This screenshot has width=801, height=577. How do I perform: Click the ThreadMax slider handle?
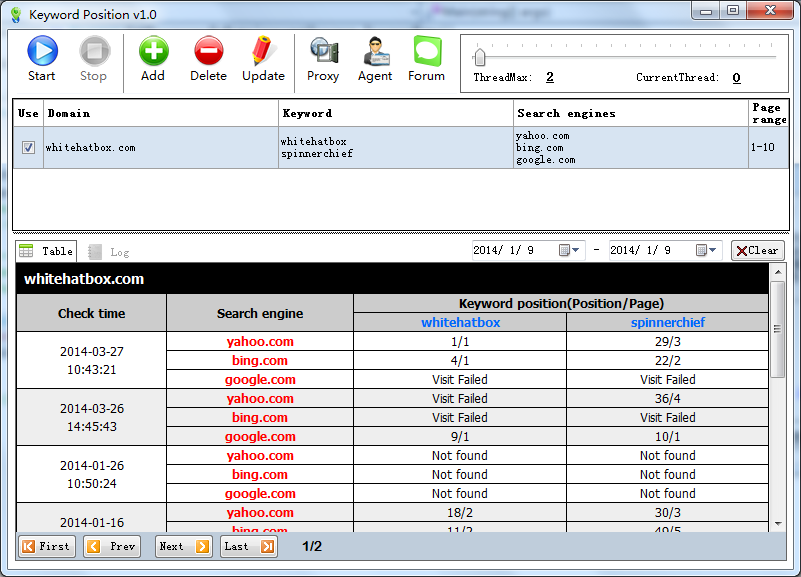[x=480, y=57]
